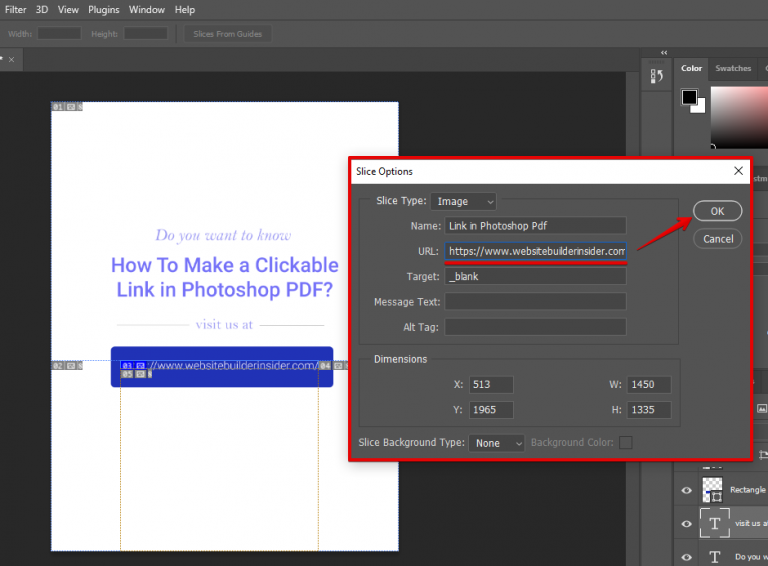Open the Slice Type dropdown
Viewport: 768px width, 566px height.
(x=463, y=201)
